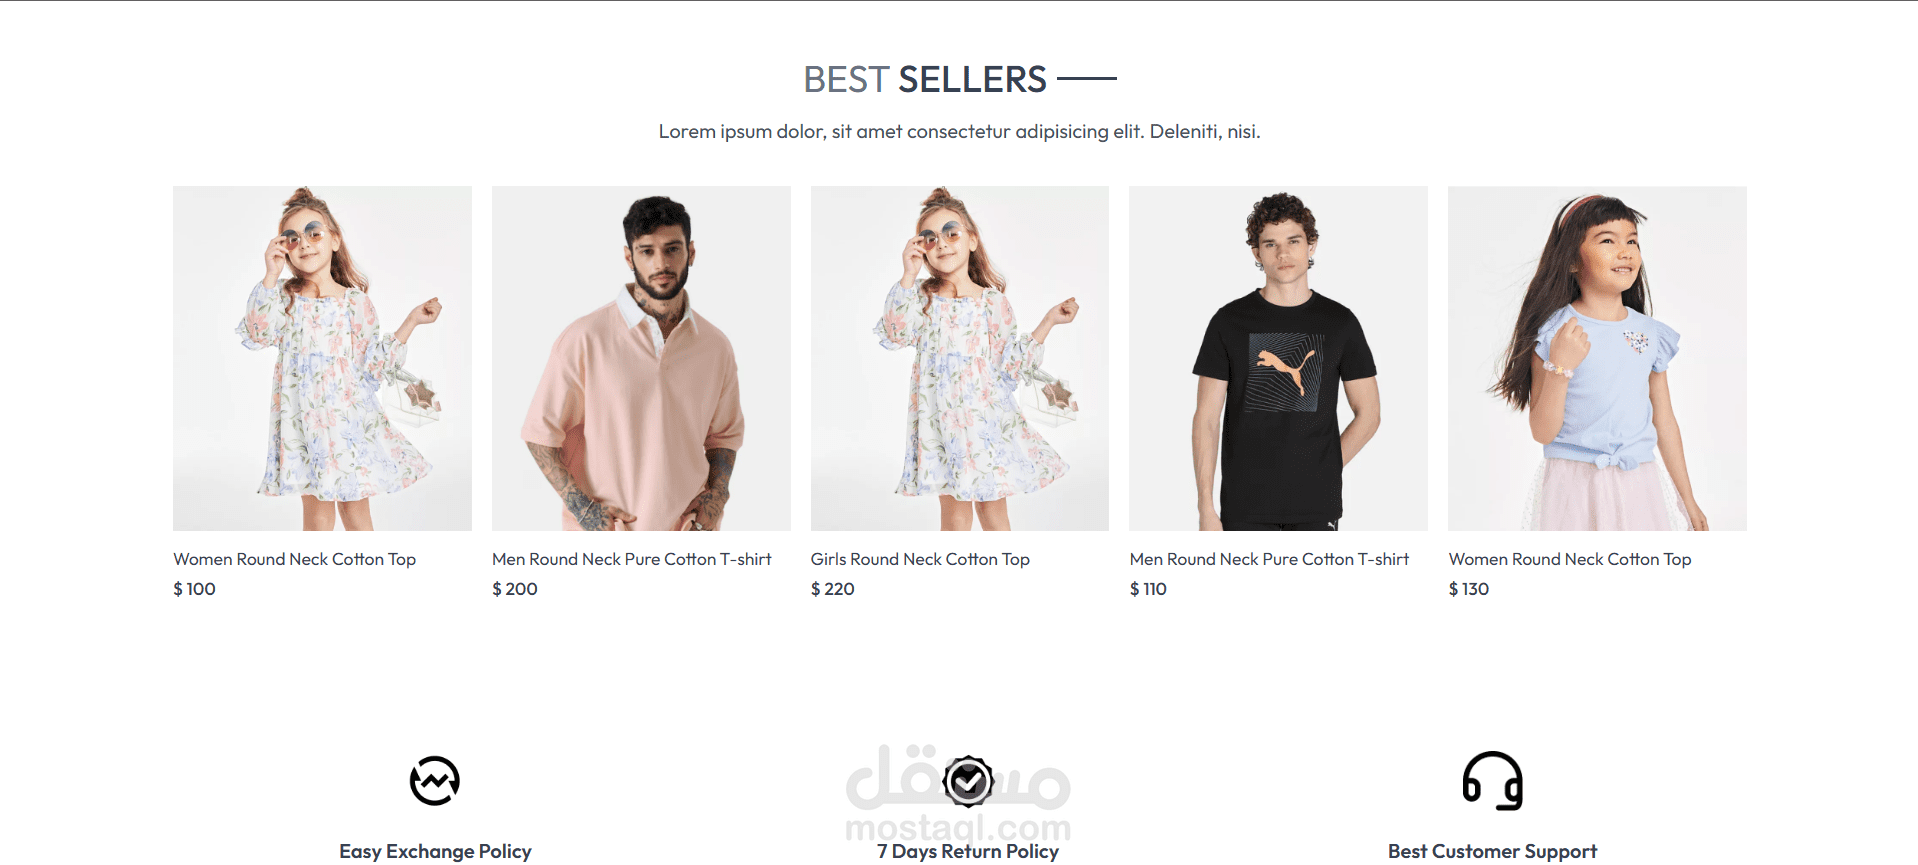This screenshot has height=865, width=1918.
Task: Select Men Round Neck T-shirt priced $110
Action: point(1269,559)
